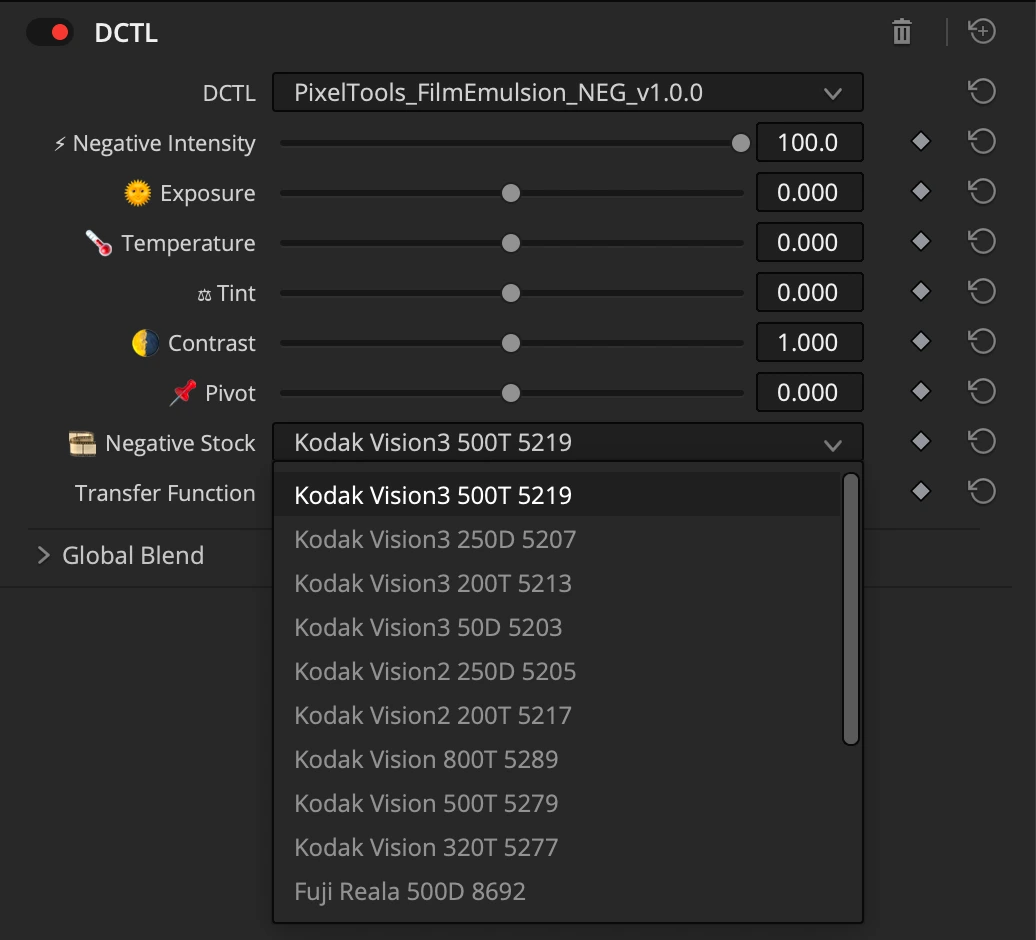Click the Temperature slider handle
Screen dimensions: 1036x940
(x=511, y=243)
